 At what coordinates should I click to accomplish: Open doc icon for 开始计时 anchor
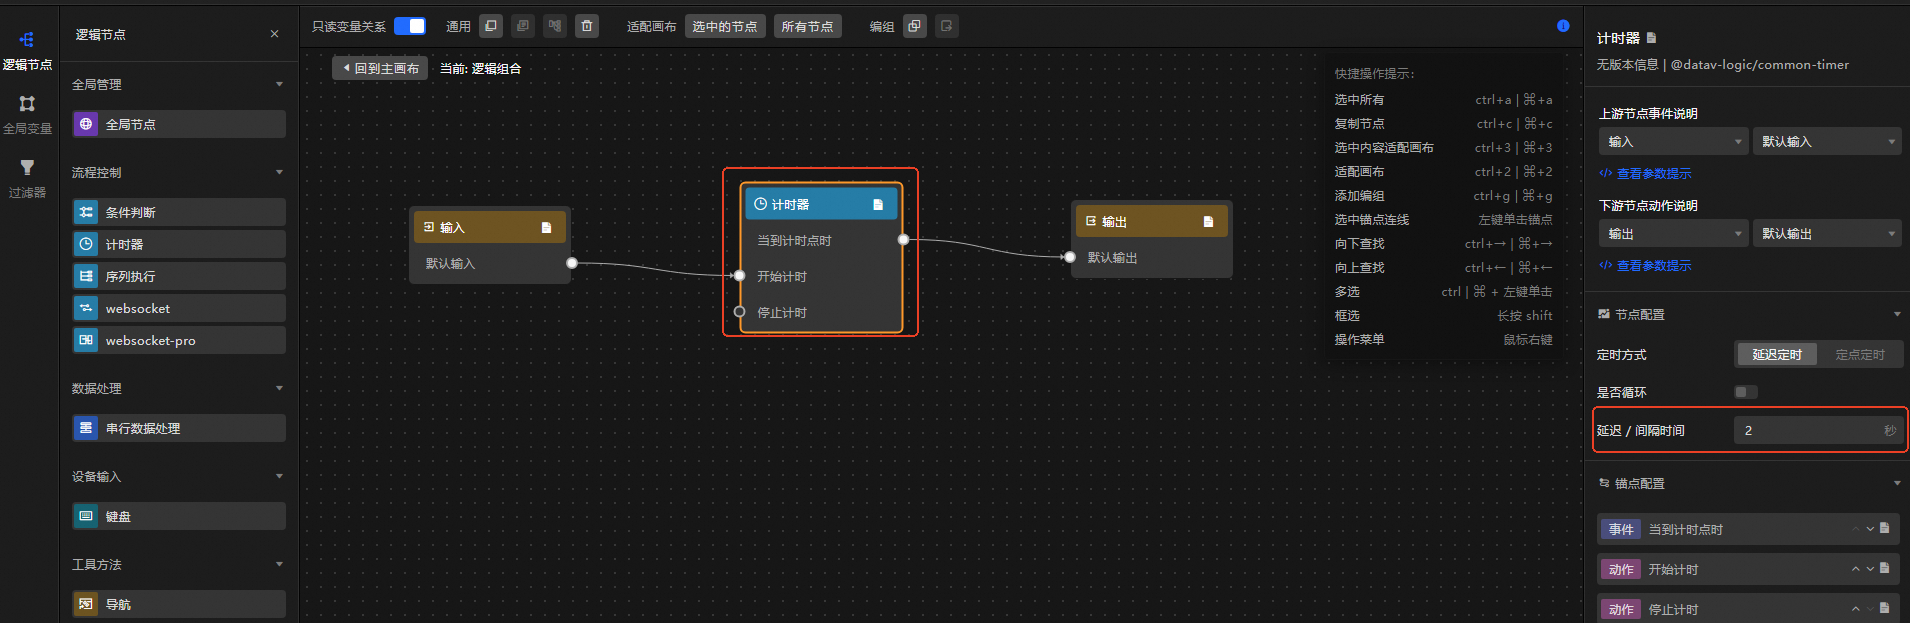pyautogui.click(x=1884, y=568)
